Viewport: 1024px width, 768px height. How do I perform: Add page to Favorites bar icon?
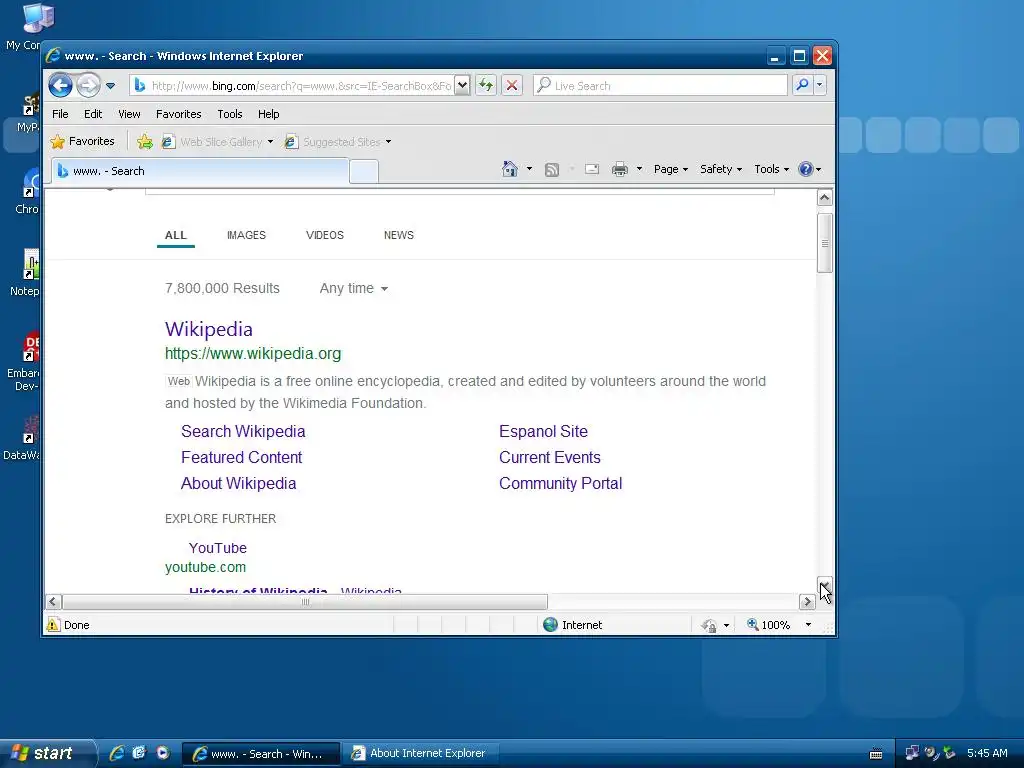click(145, 142)
